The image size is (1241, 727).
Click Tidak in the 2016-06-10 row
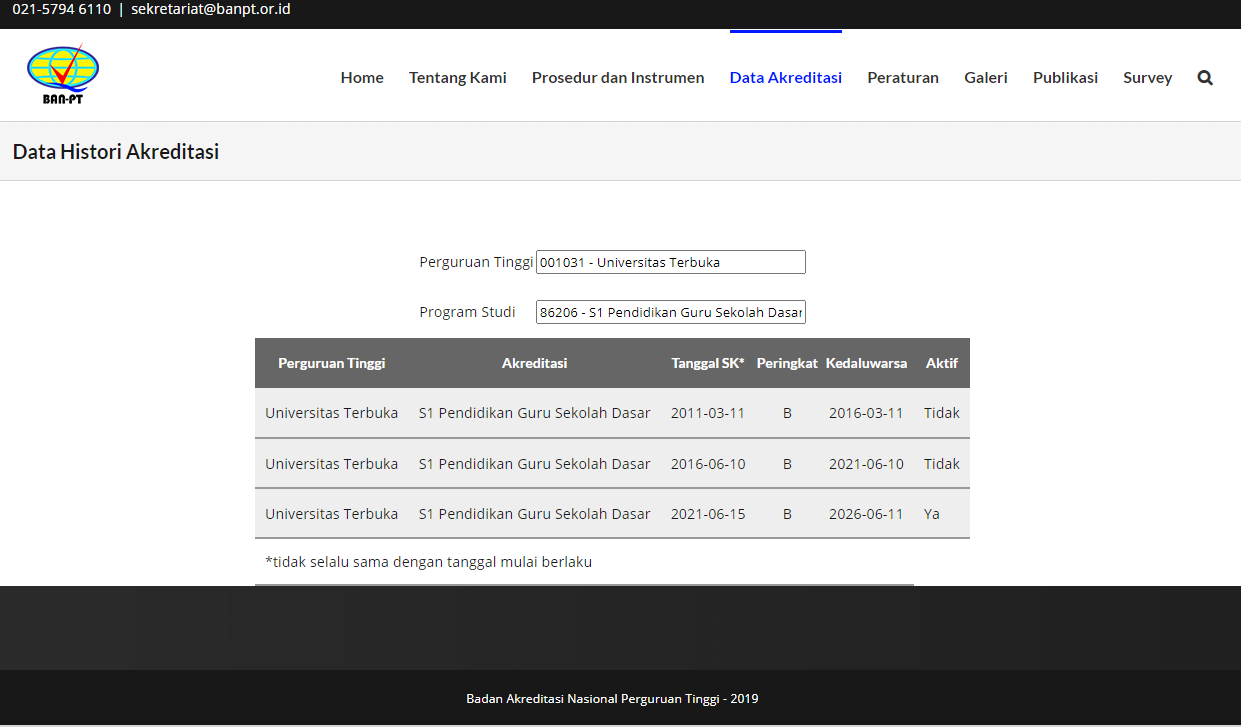(942, 463)
